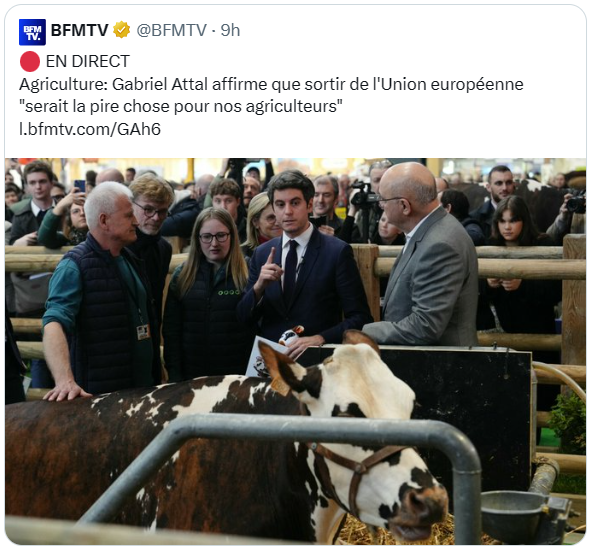Open the @BFMTV handle profile
This screenshot has height=548, width=589.
pos(171,30)
